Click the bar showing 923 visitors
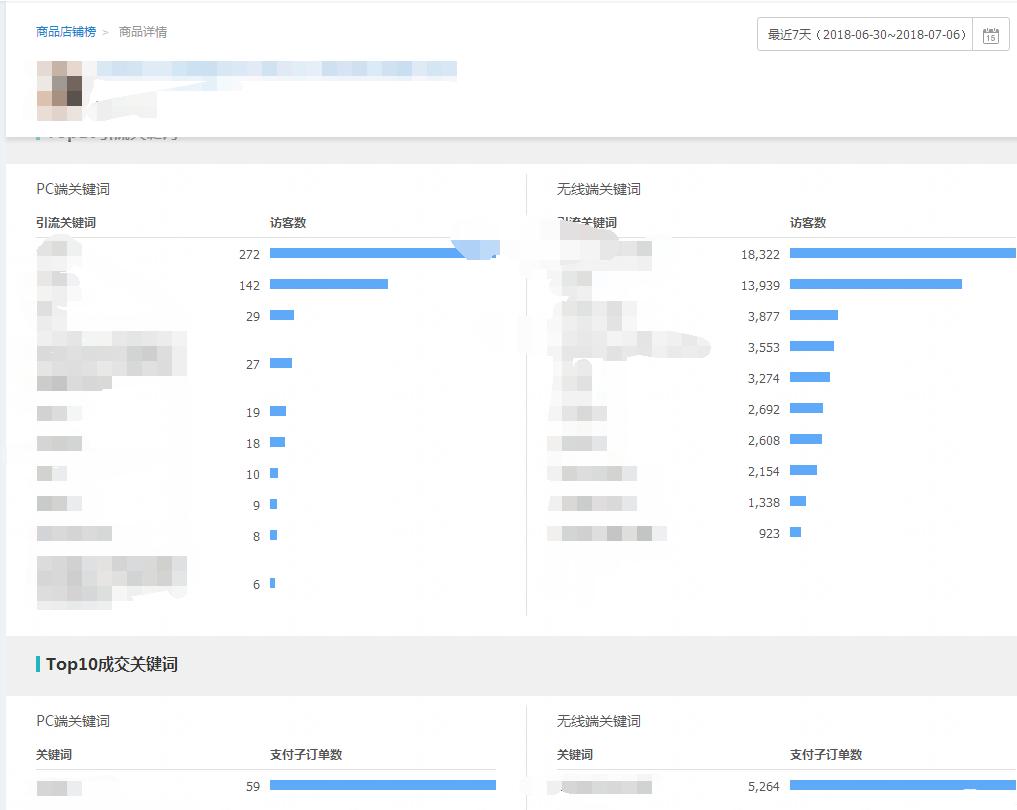The image size is (1017, 810). coord(795,533)
